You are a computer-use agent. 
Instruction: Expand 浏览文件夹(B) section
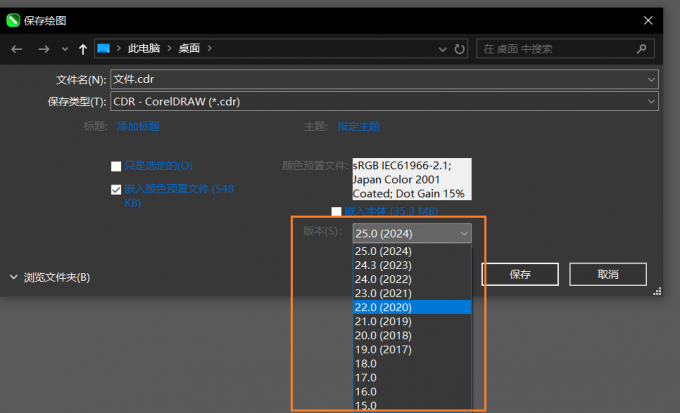[50, 277]
